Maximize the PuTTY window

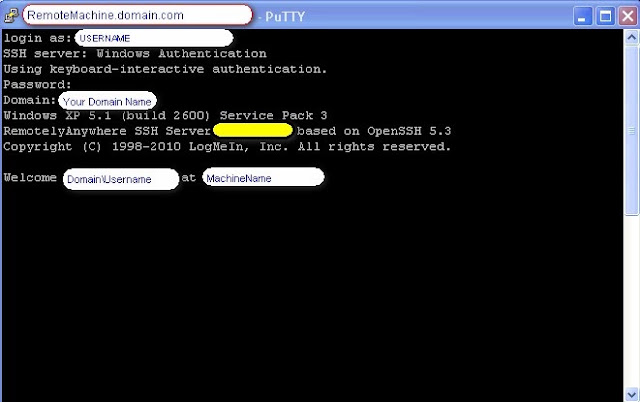pyautogui.click(x=605, y=16)
